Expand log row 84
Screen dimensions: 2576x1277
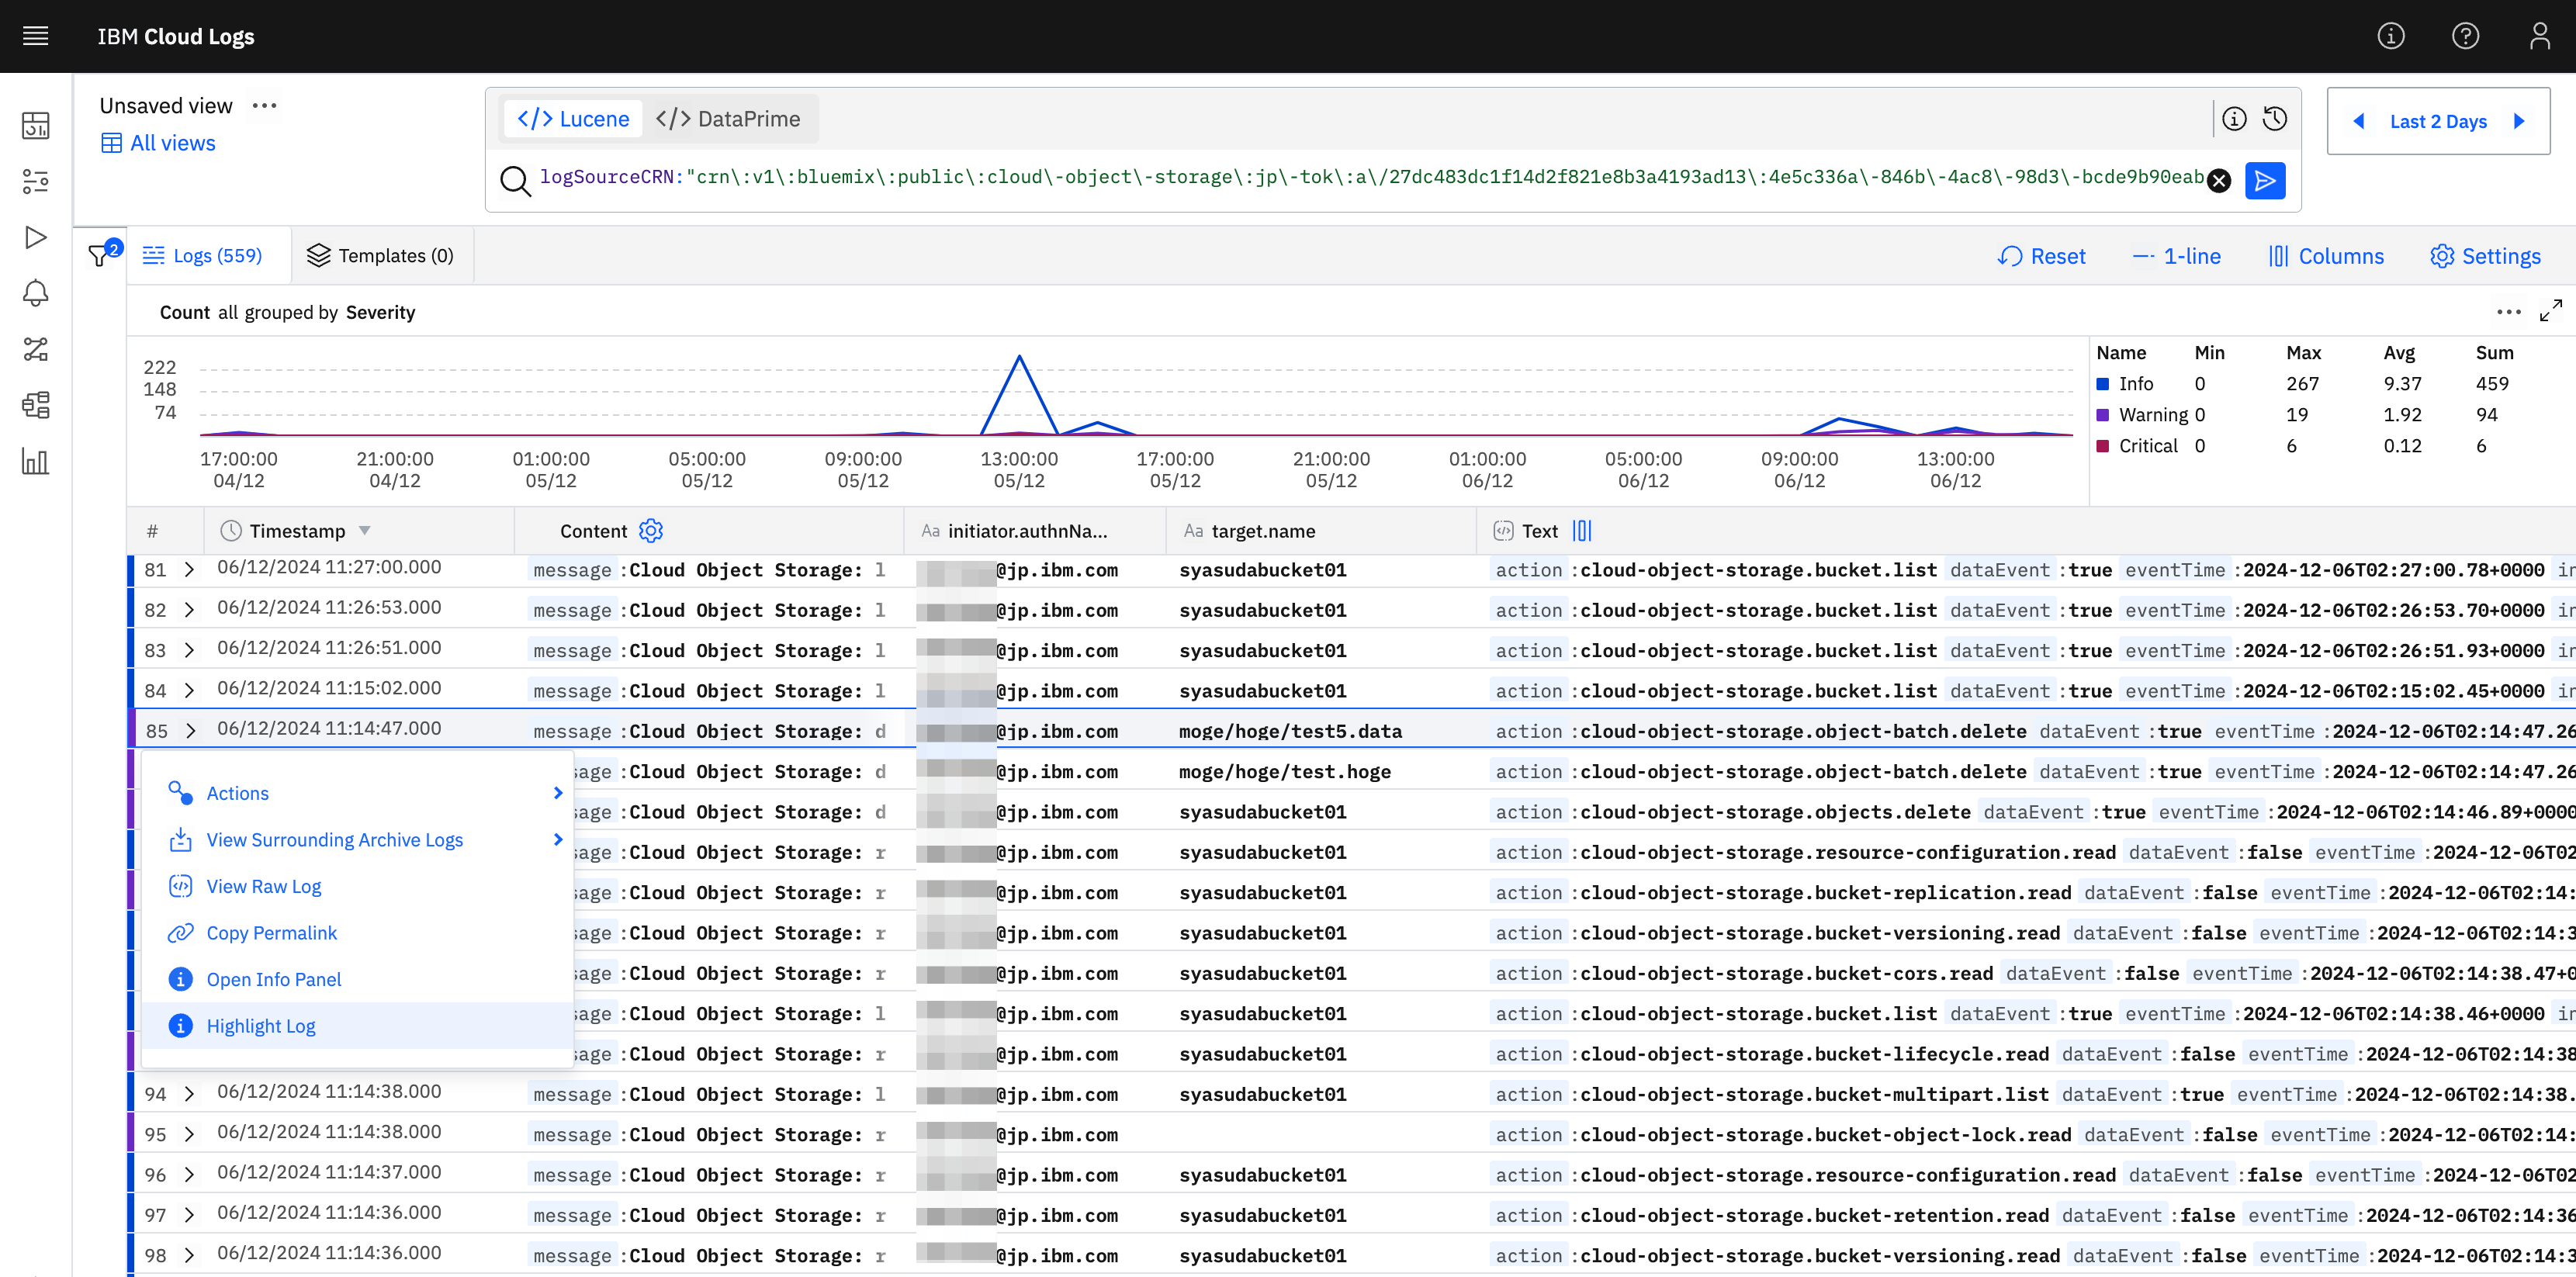tap(189, 690)
